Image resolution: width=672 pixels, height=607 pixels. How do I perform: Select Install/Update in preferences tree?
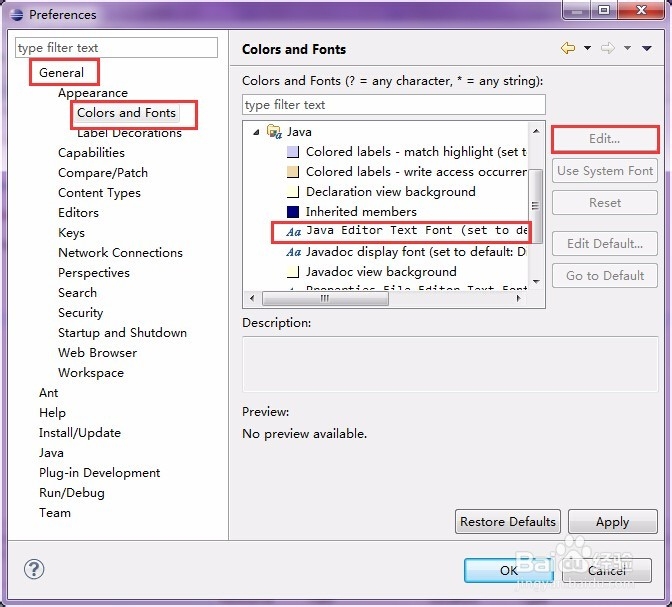coord(80,433)
